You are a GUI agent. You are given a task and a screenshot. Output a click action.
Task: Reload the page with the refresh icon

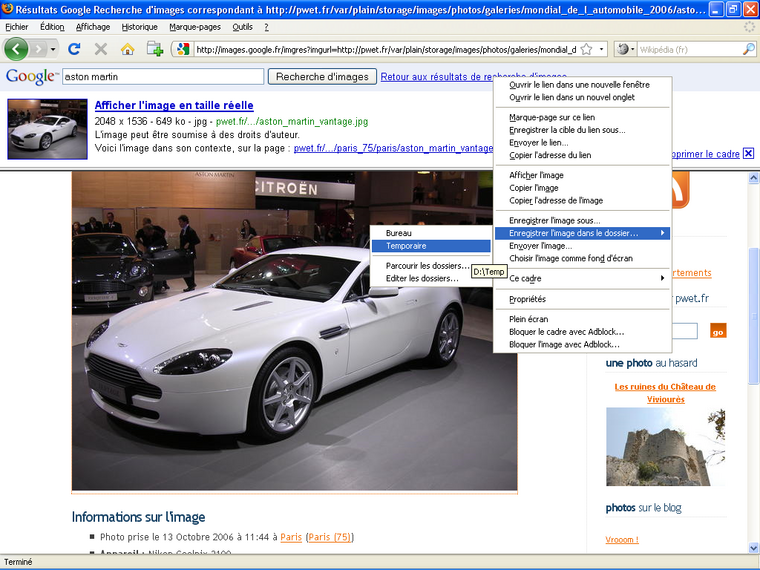[x=74, y=49]
